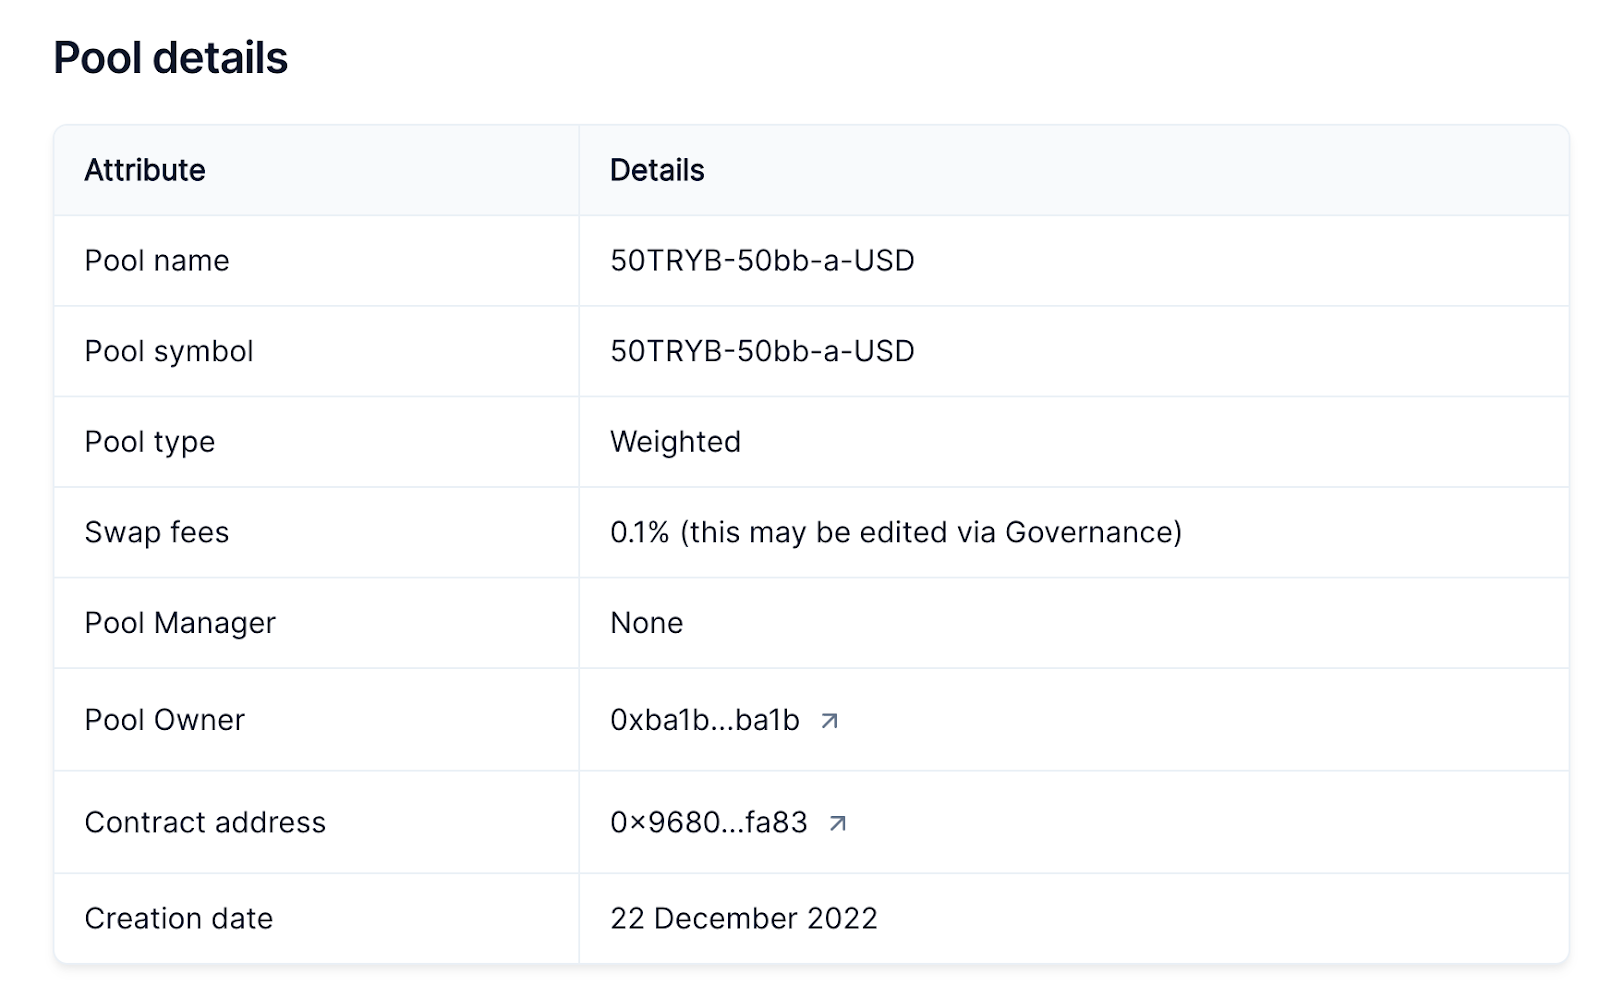Click the Pool Manager value None
The width and height of the screenshot is (1600, 998).
point(647,623)
